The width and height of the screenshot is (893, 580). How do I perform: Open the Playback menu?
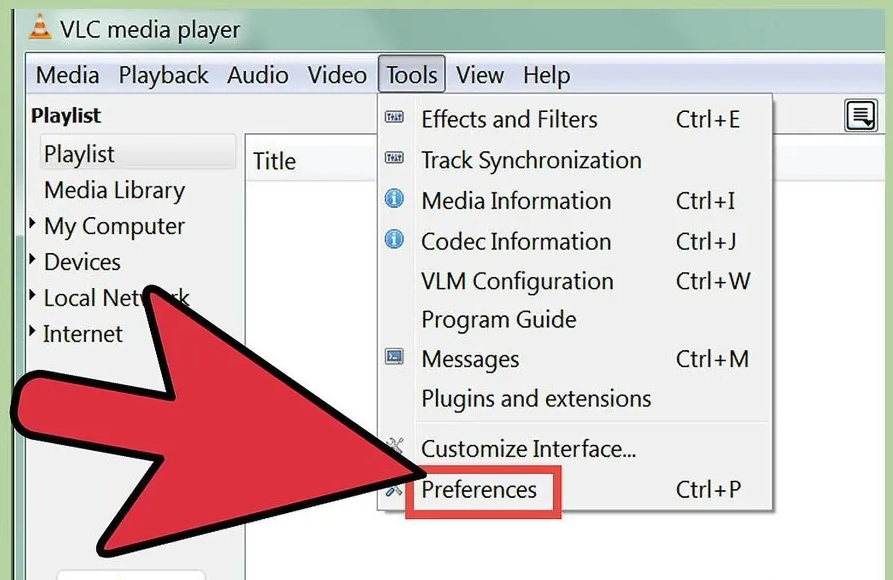(x=163, y=75)
